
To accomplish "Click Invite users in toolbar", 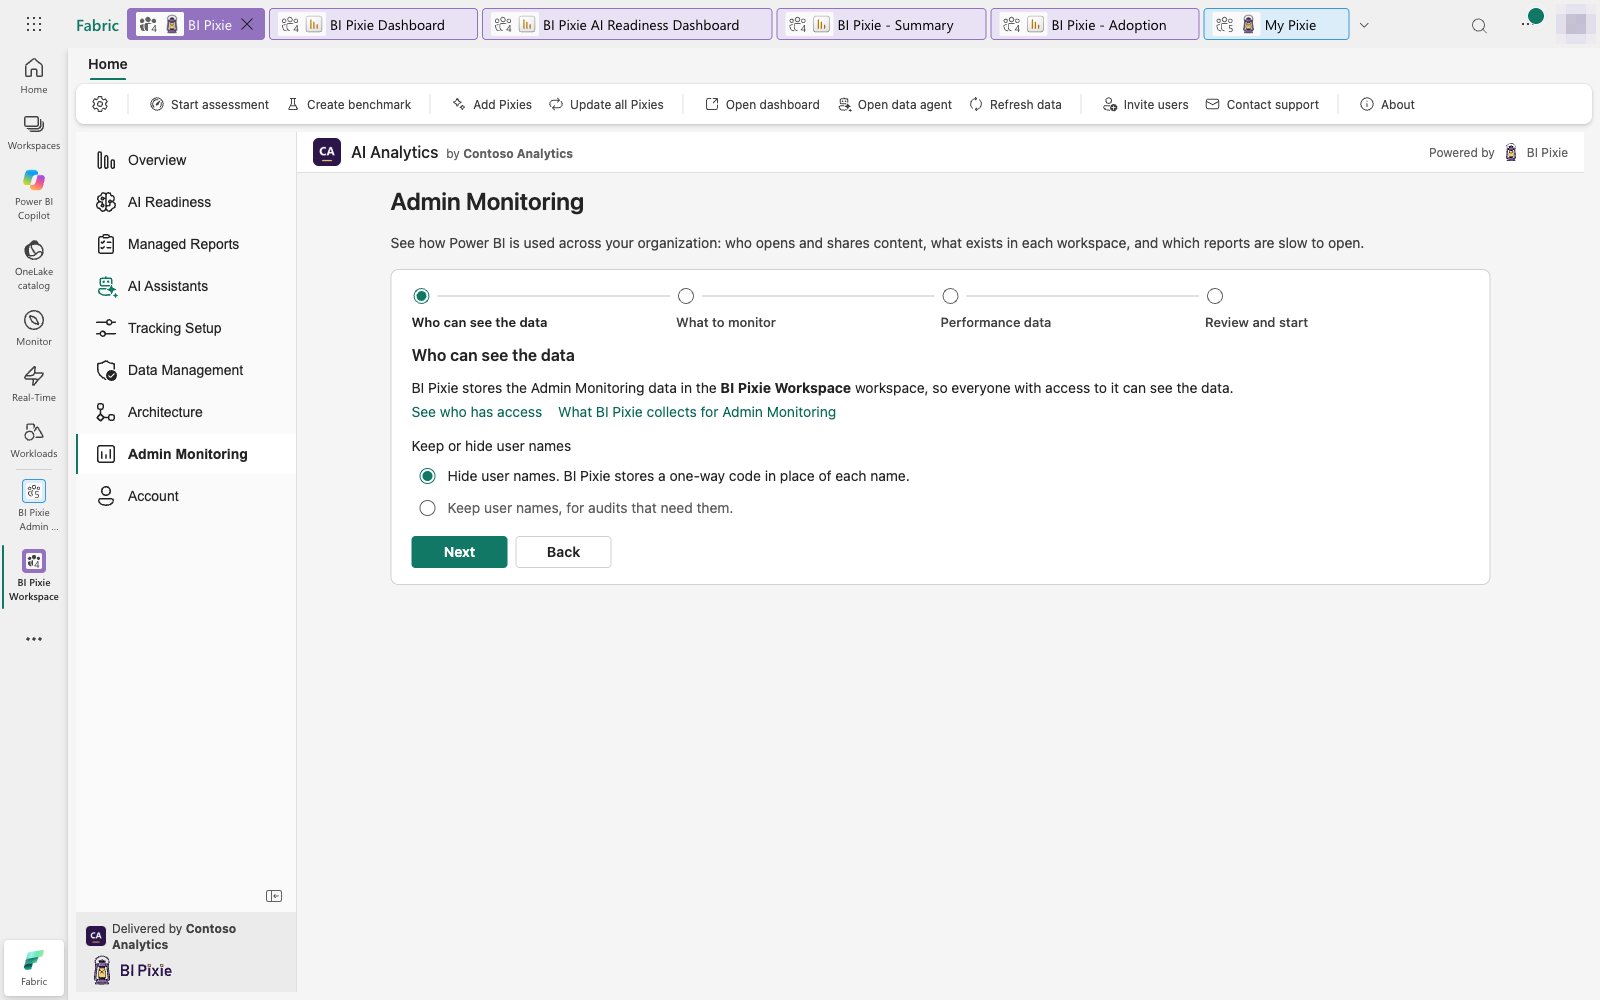I will coord(1145,104).
